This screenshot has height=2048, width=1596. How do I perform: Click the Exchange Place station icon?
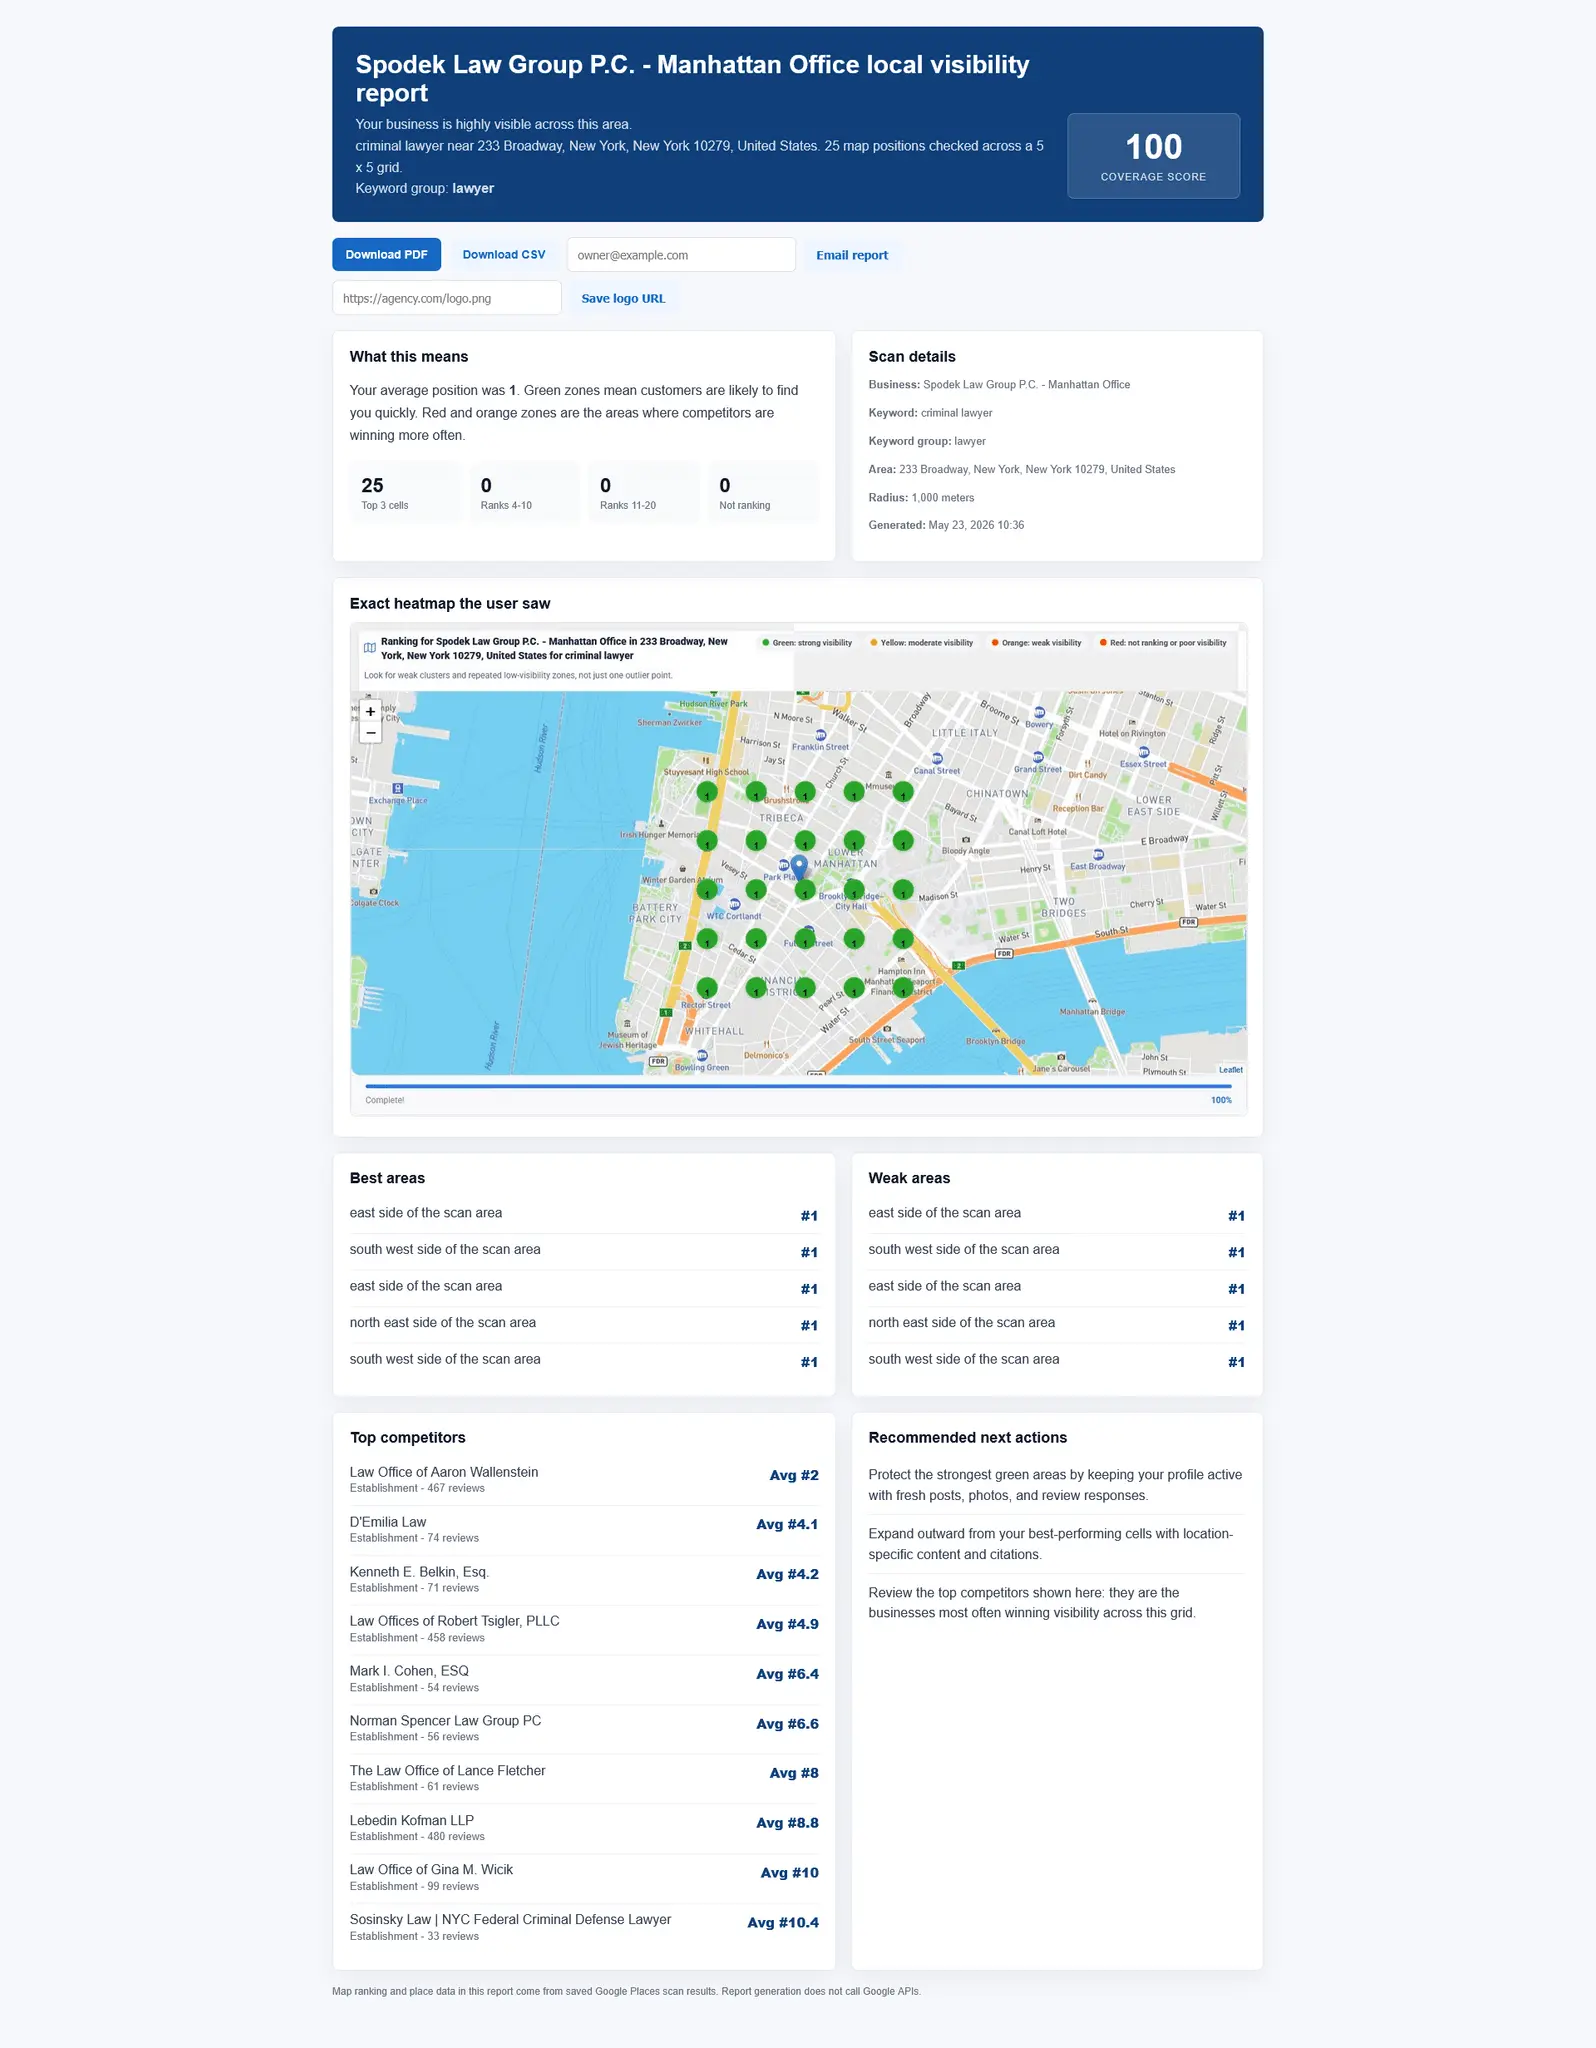(398, 788)
